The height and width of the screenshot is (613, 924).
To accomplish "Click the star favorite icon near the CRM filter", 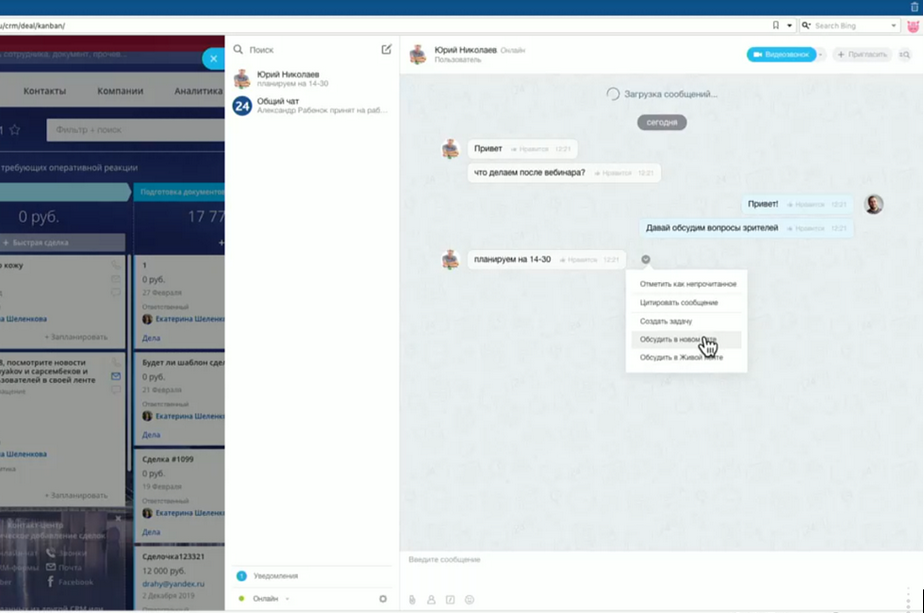I will point(15,130).
